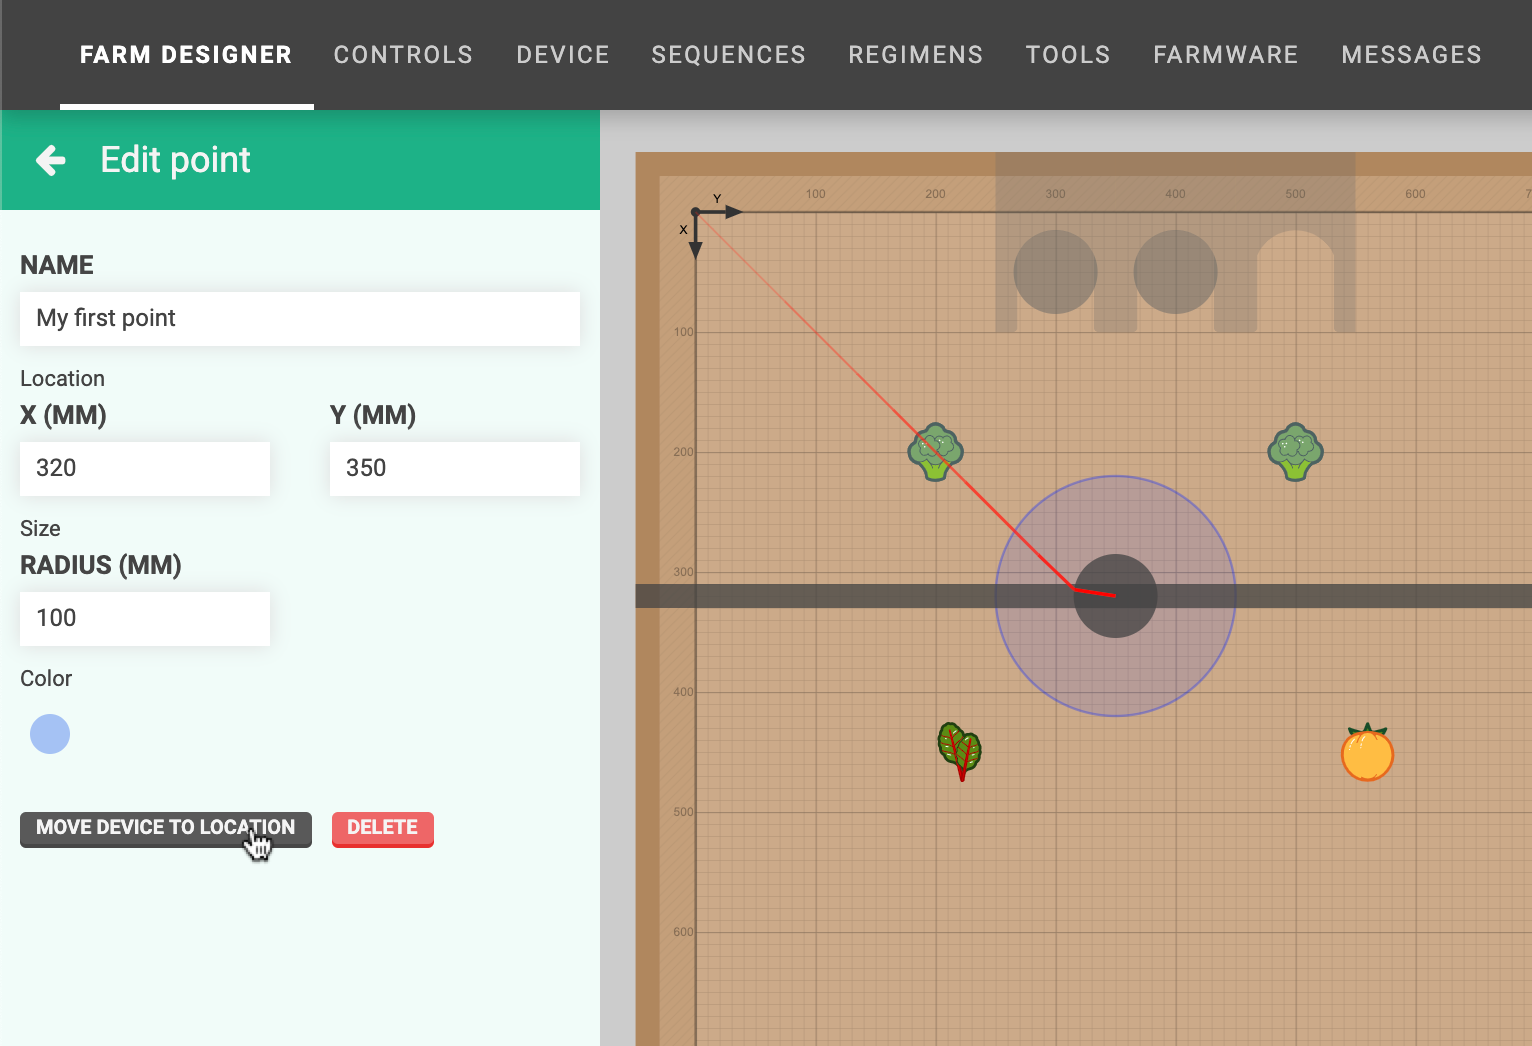Click the Swiss chard plant icon
Screen dimensions: 1532x1046
click(960, 751)
